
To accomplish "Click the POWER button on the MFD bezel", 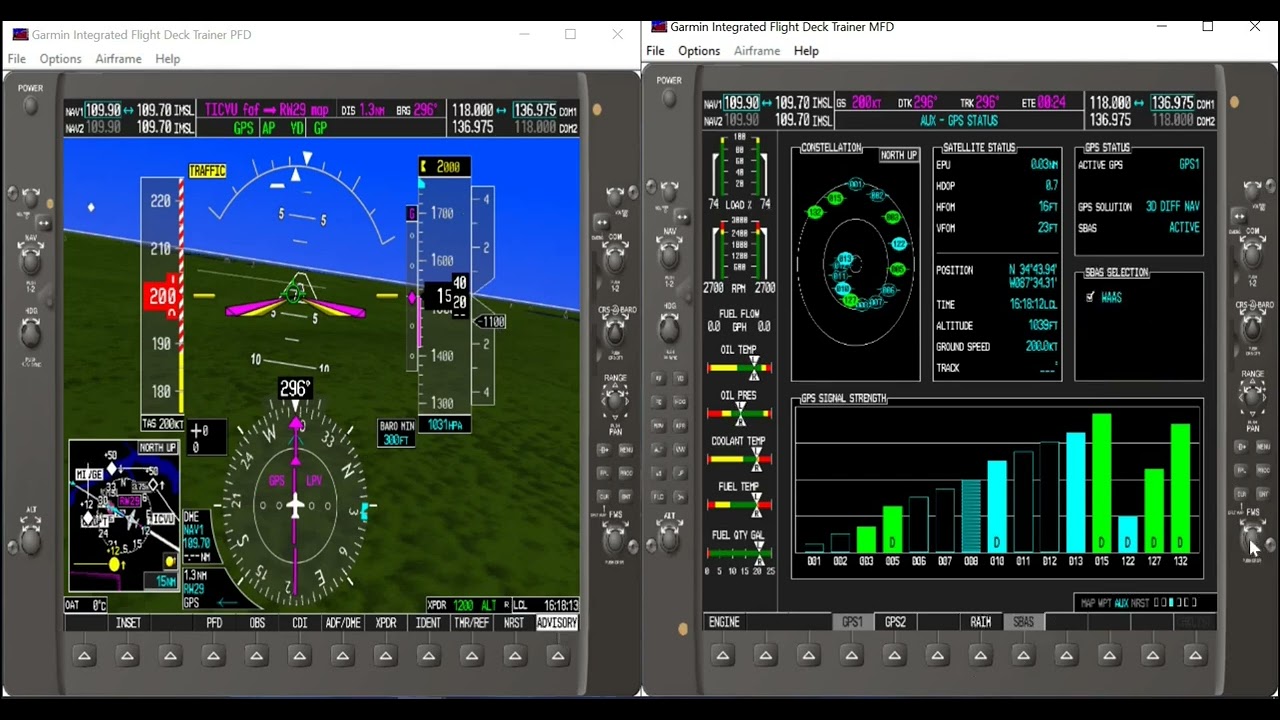I will (x=669, y=98).
